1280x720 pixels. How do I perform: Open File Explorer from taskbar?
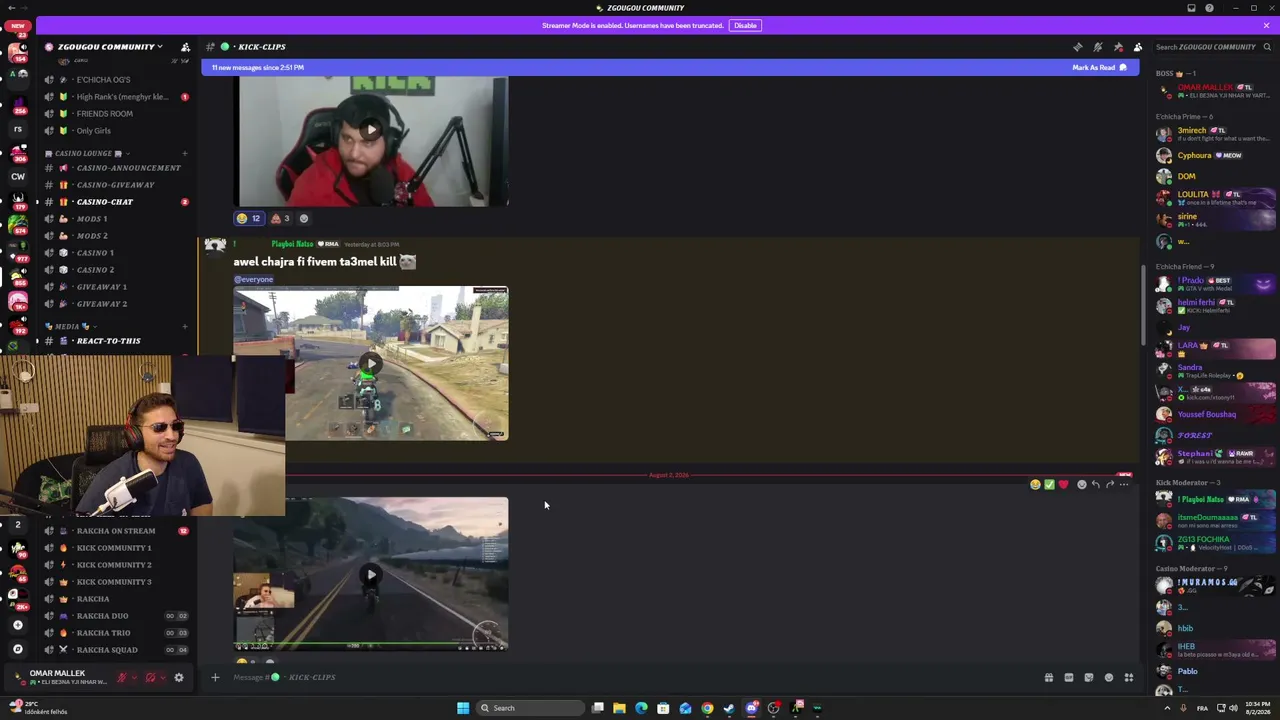[619, 708]
